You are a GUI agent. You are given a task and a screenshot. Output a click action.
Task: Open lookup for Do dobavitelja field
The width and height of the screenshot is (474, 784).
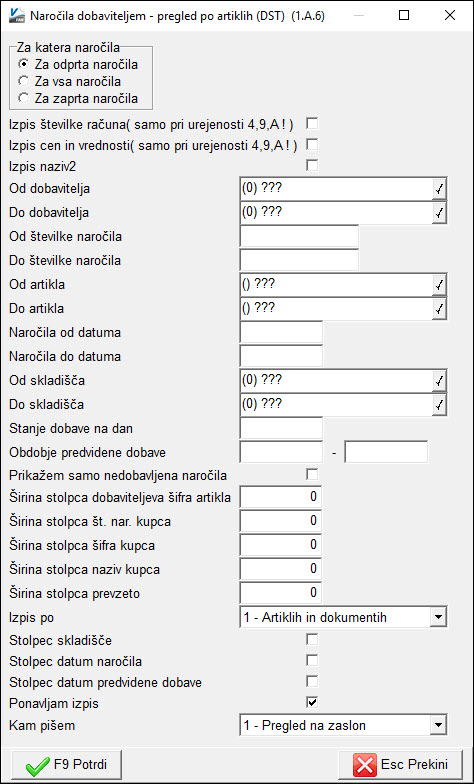(440, 213)
